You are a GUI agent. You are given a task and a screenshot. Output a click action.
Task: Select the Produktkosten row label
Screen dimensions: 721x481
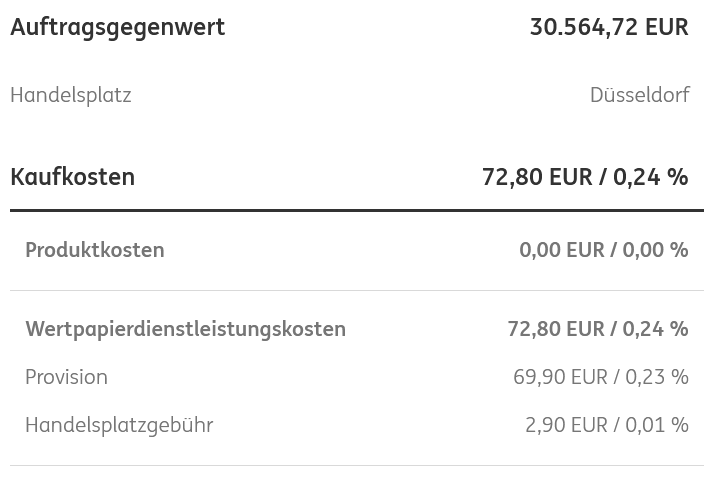coord(94,250)
